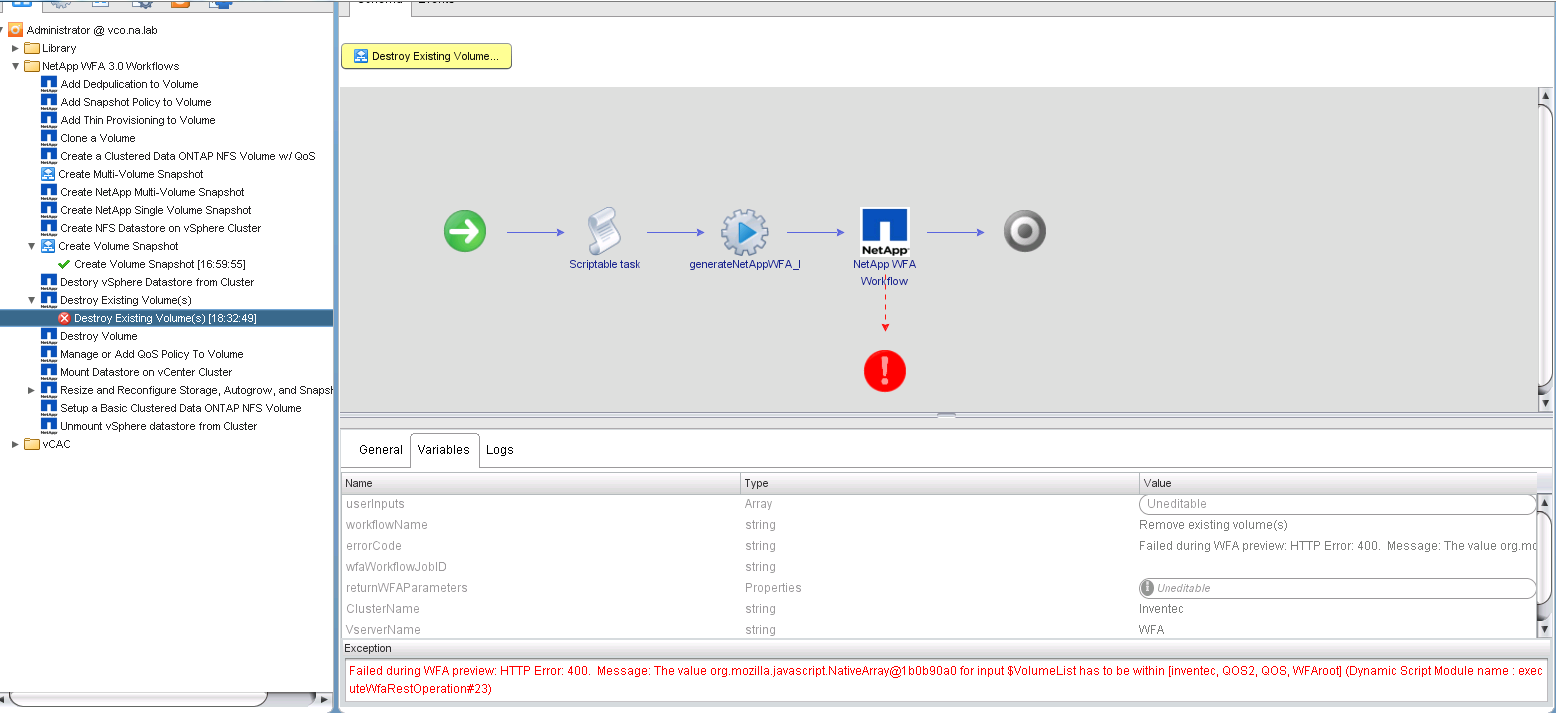
Task: Select the VserverName variable row
Action: click(x=939, y=630)
